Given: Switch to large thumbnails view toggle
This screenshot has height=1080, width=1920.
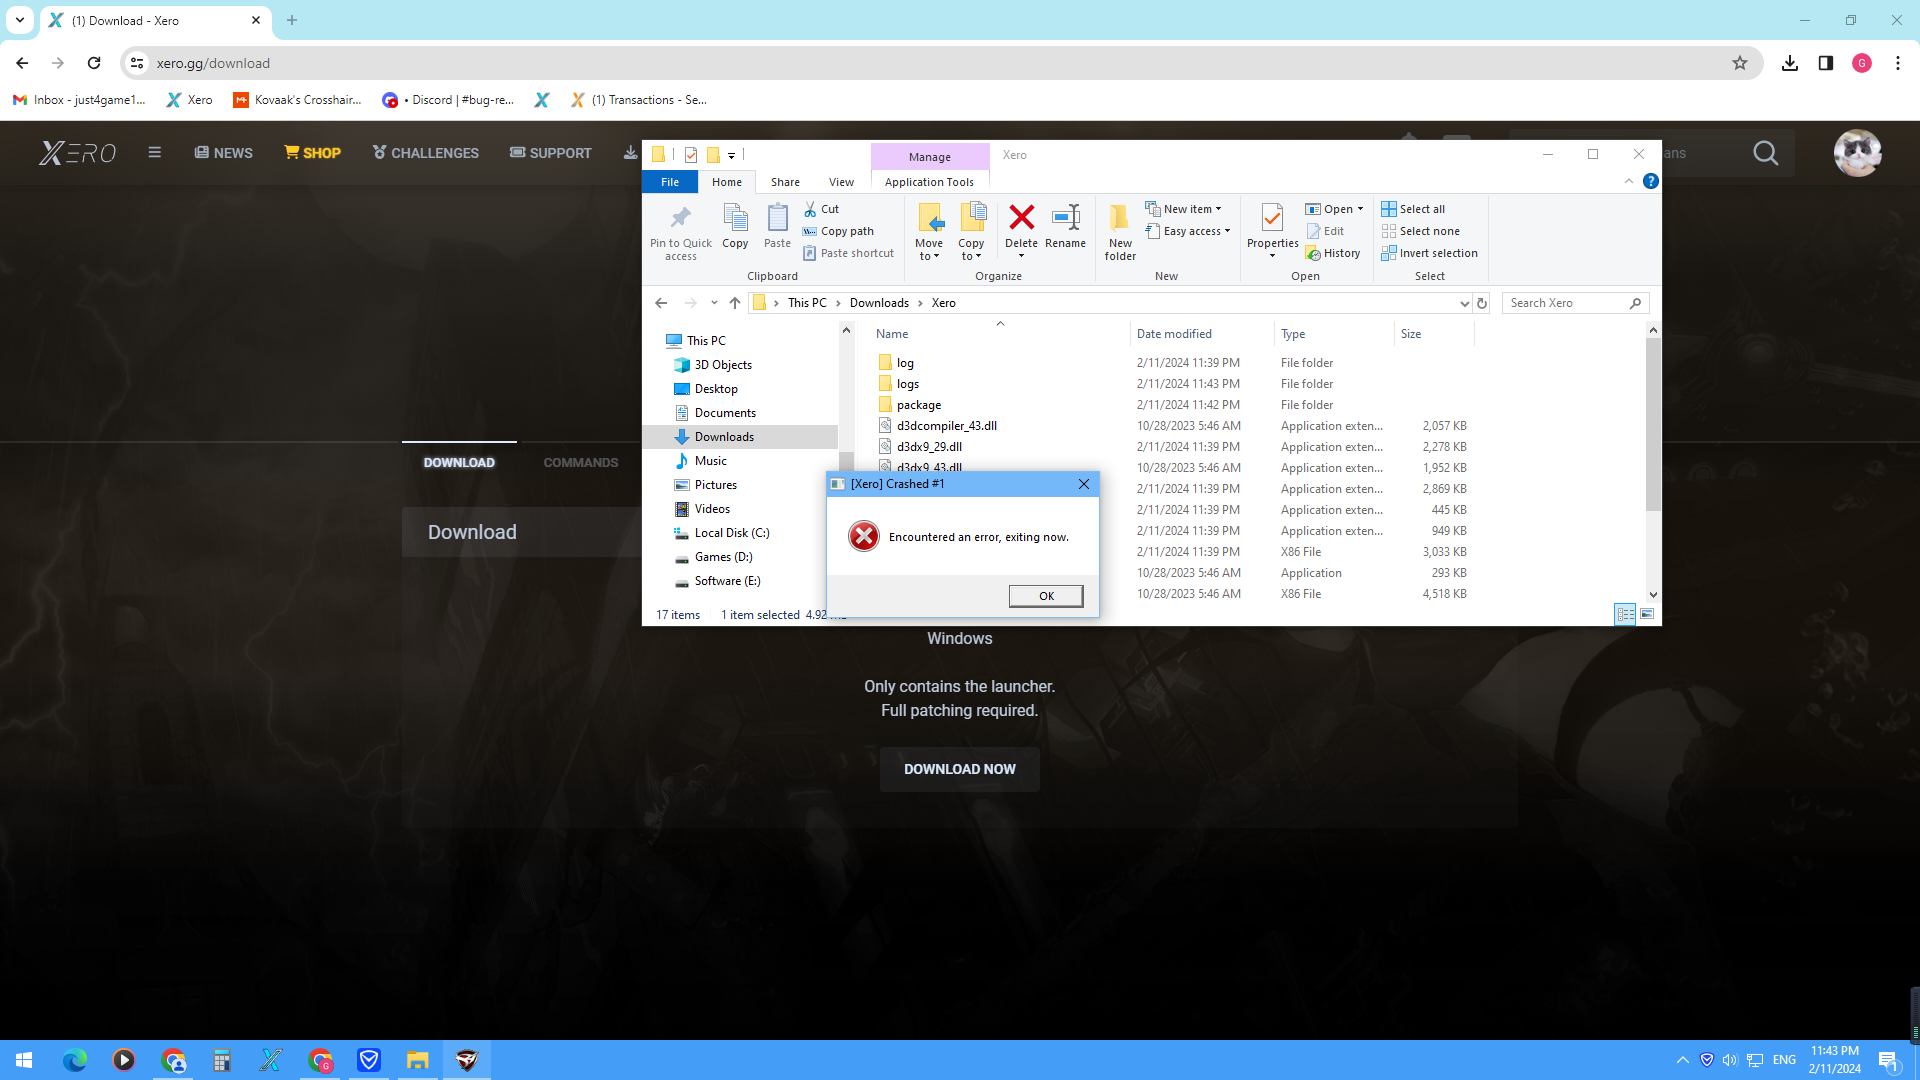Looking at the screenshot, I should click(x=1647, y=614).
